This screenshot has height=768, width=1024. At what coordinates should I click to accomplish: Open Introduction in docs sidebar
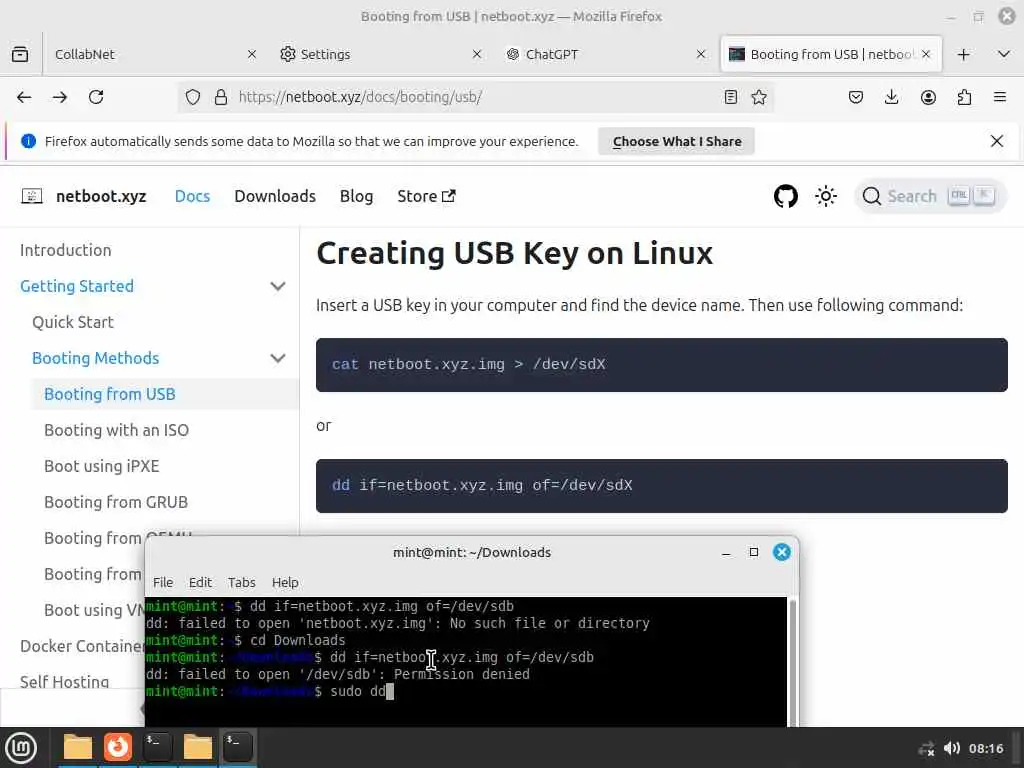pyautogui.click(x=65, y=250)
